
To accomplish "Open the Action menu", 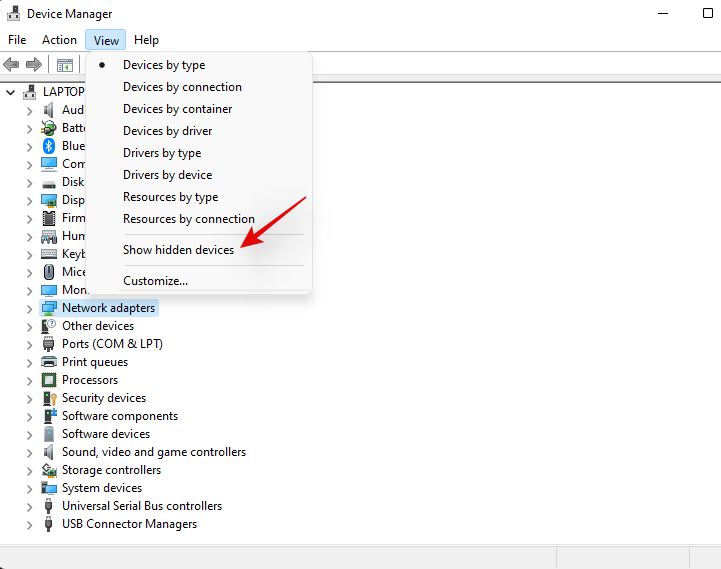I will click(x=59, y=40).
